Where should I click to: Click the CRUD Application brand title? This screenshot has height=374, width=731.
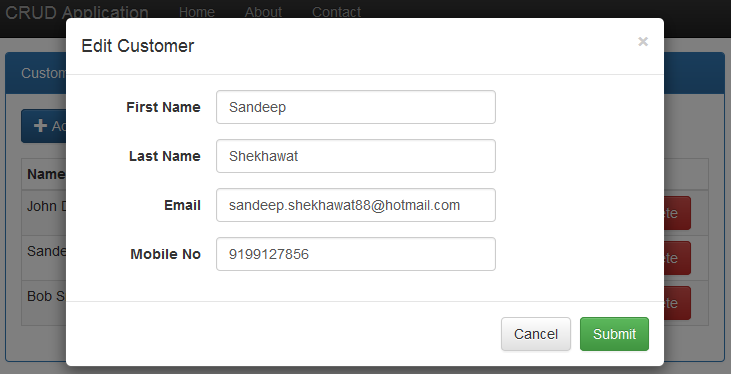tap(76, 12)
